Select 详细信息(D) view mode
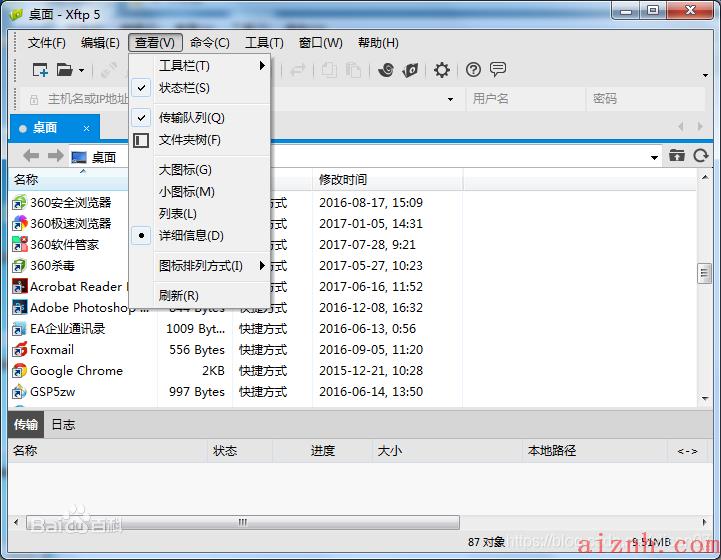721x560 pixels. click(200, 235)
